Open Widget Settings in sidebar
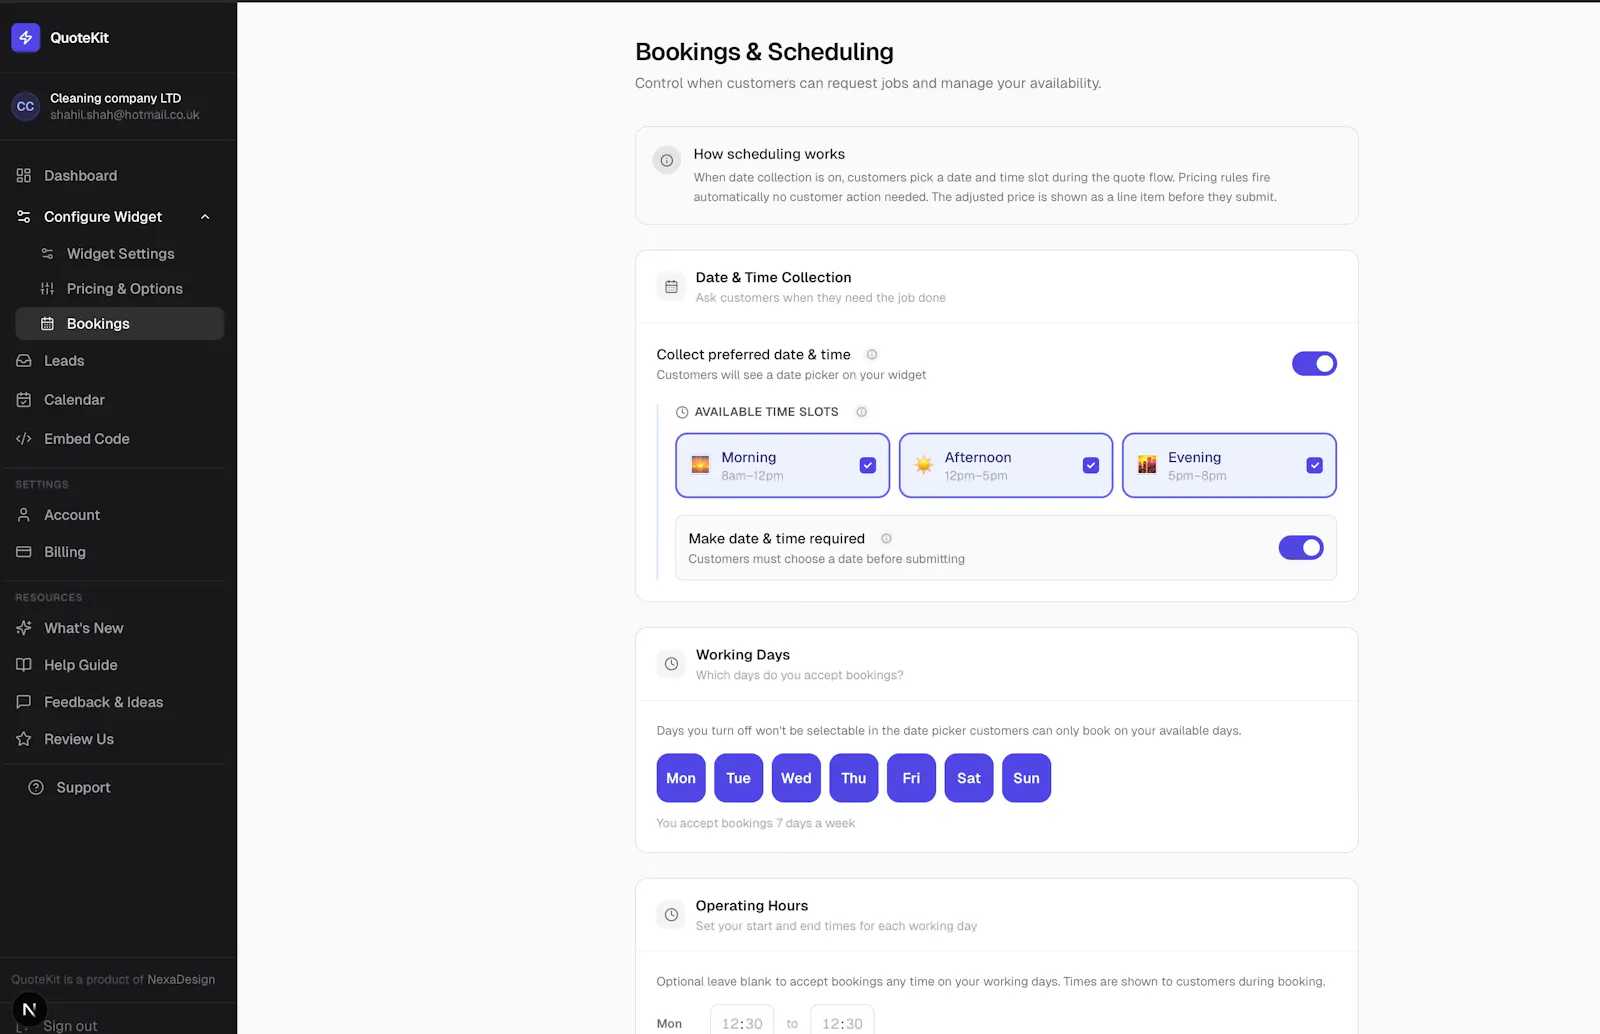The height and width of the screenshot is (1034, 1600). point(120,254)
